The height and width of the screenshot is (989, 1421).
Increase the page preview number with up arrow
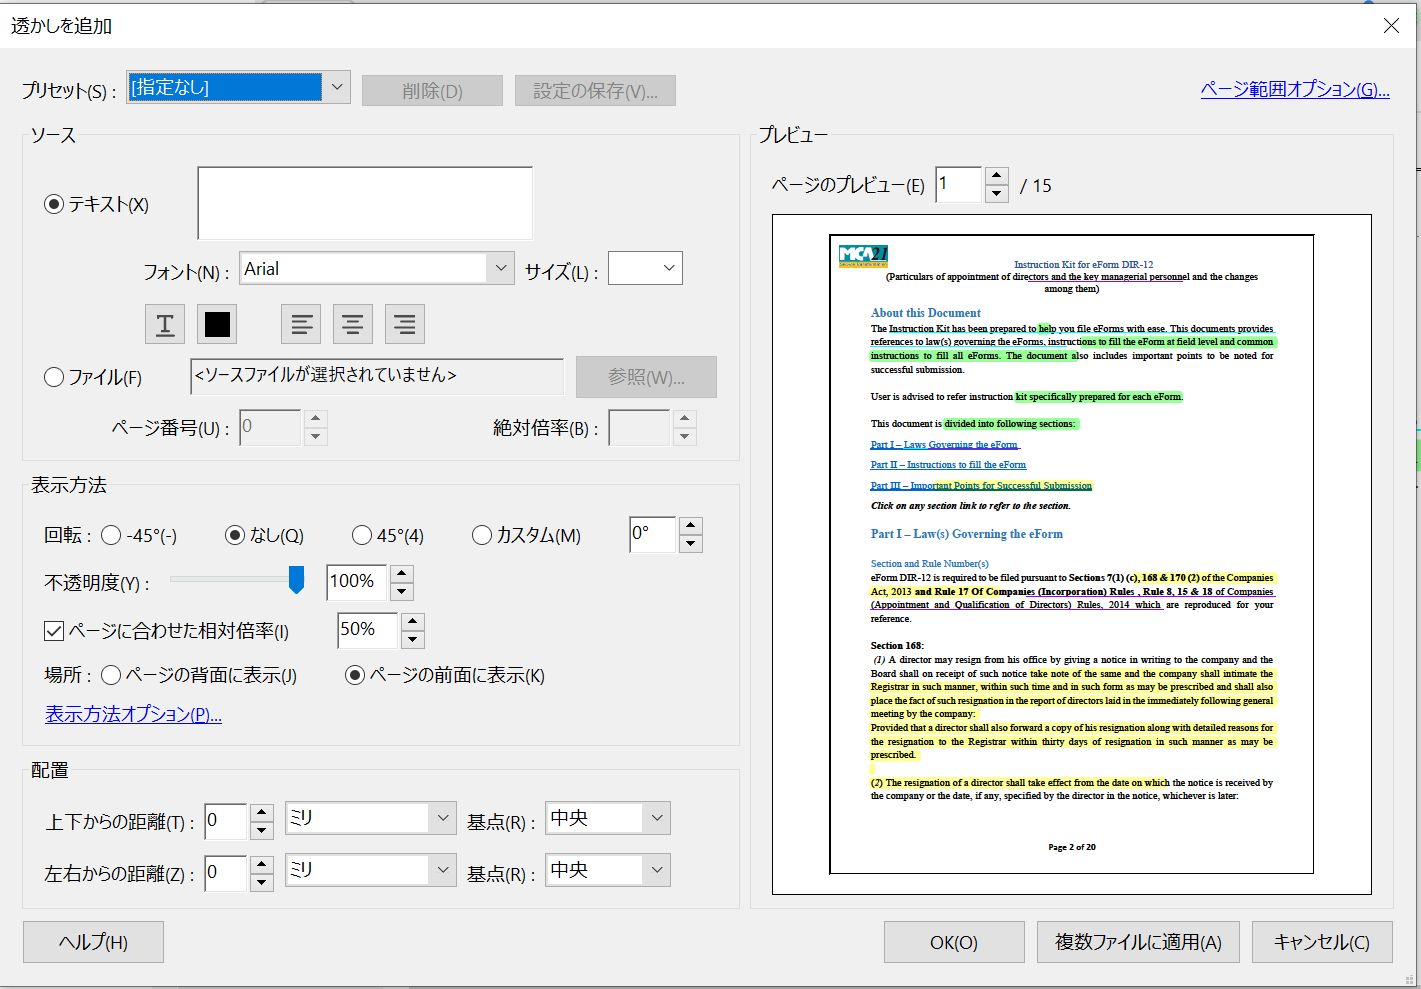pos(996,176)
